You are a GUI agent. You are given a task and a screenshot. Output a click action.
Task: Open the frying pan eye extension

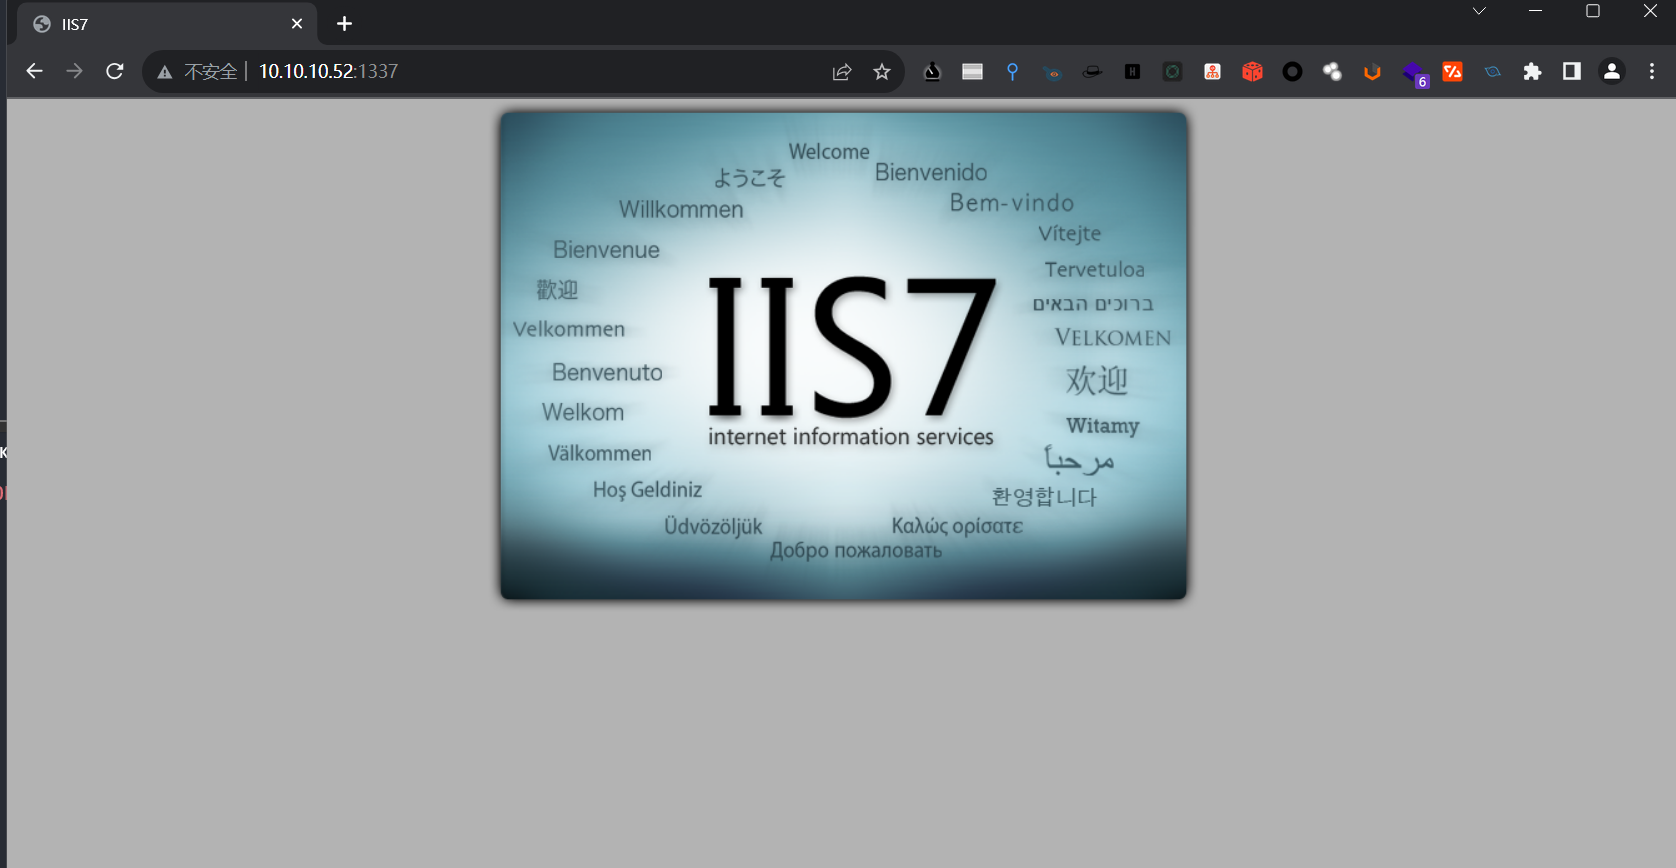click(1052, 72)
